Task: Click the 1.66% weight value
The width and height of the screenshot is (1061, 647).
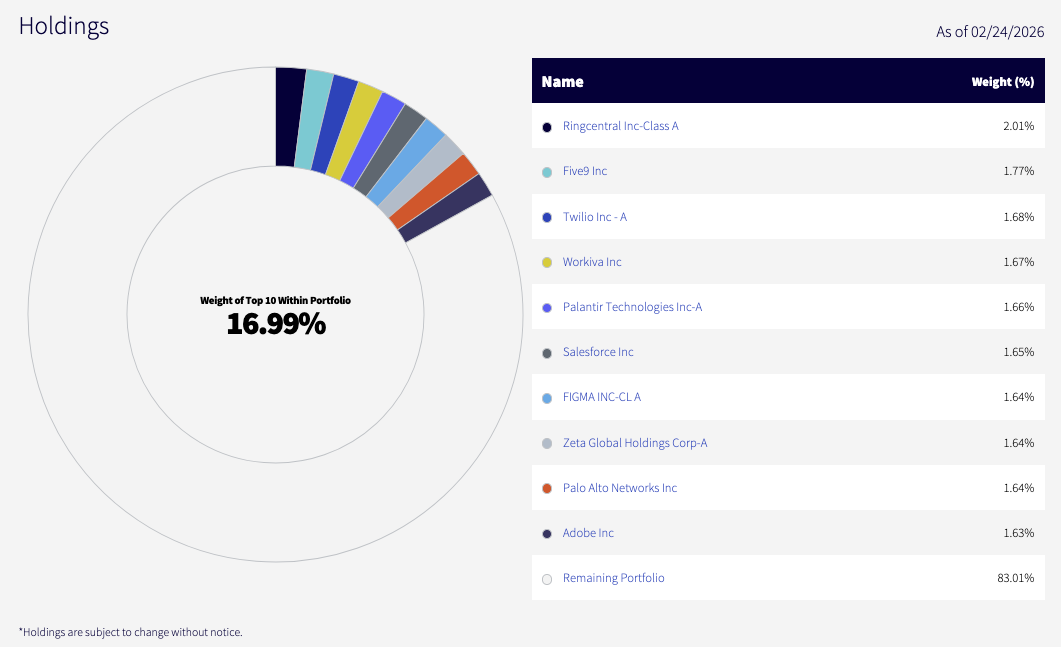Action: pos(1018,307)
